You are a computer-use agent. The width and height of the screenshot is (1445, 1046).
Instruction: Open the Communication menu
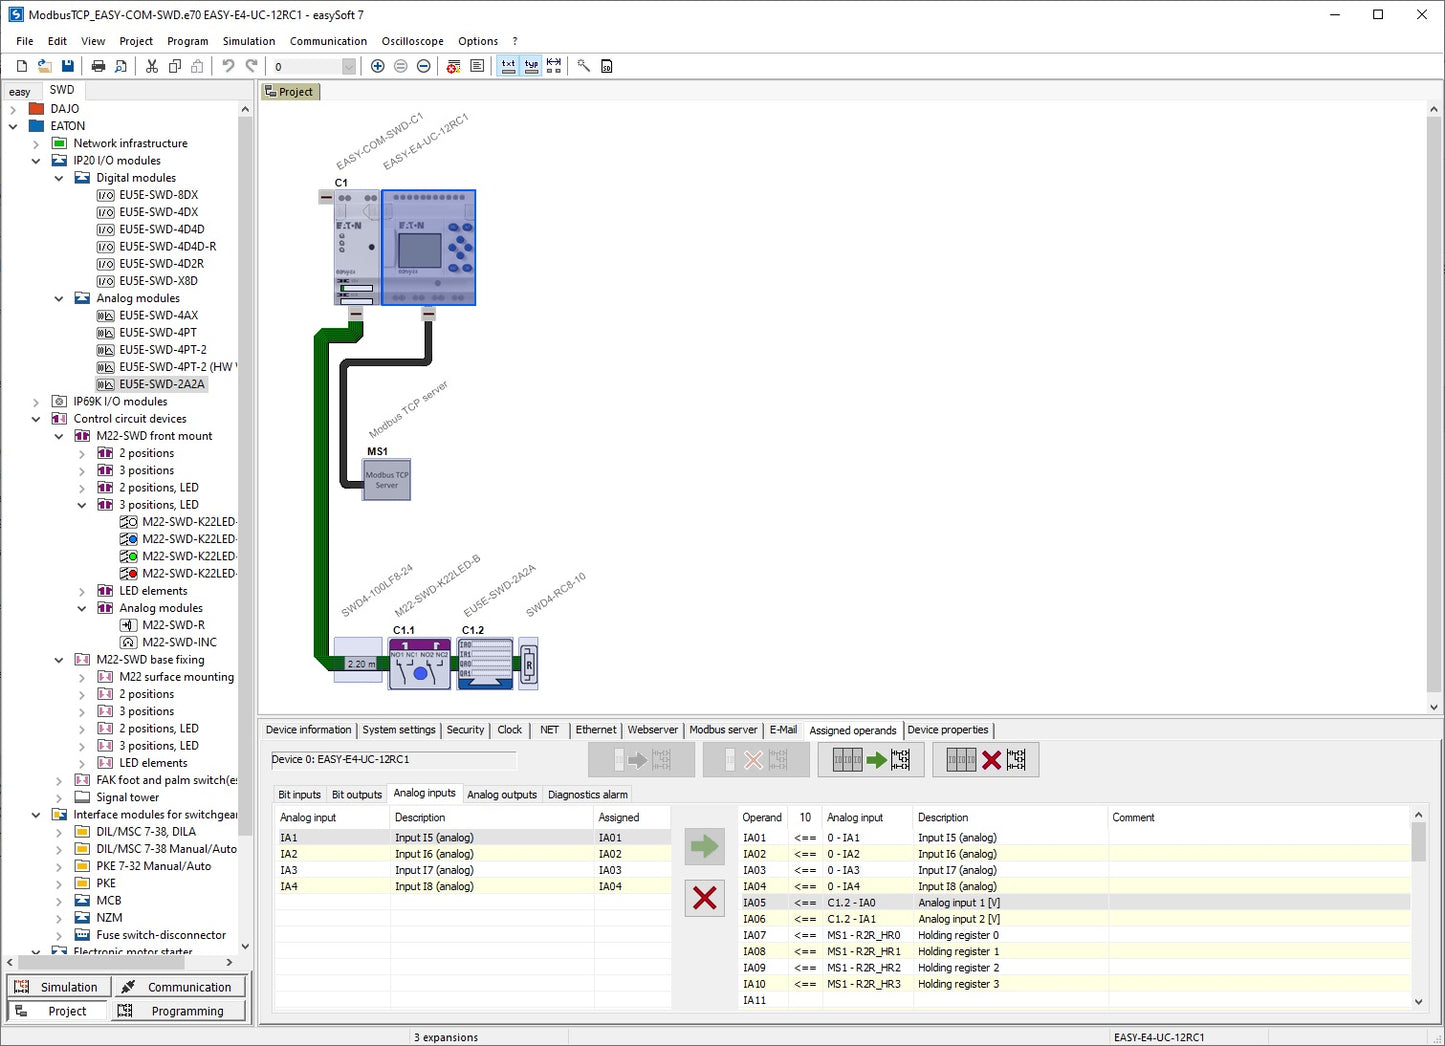(x=328, y=41)
